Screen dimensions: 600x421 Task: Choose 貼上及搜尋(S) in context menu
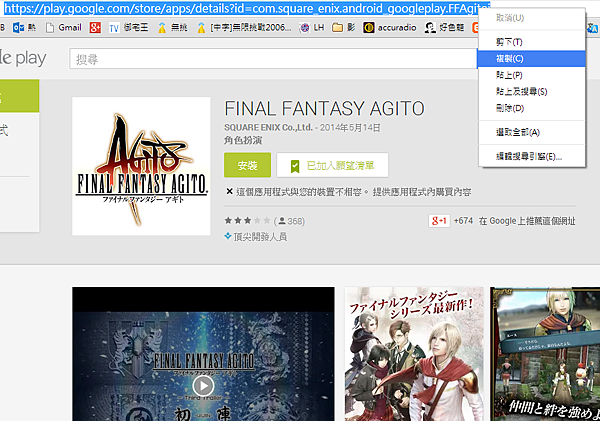[532, 91]
